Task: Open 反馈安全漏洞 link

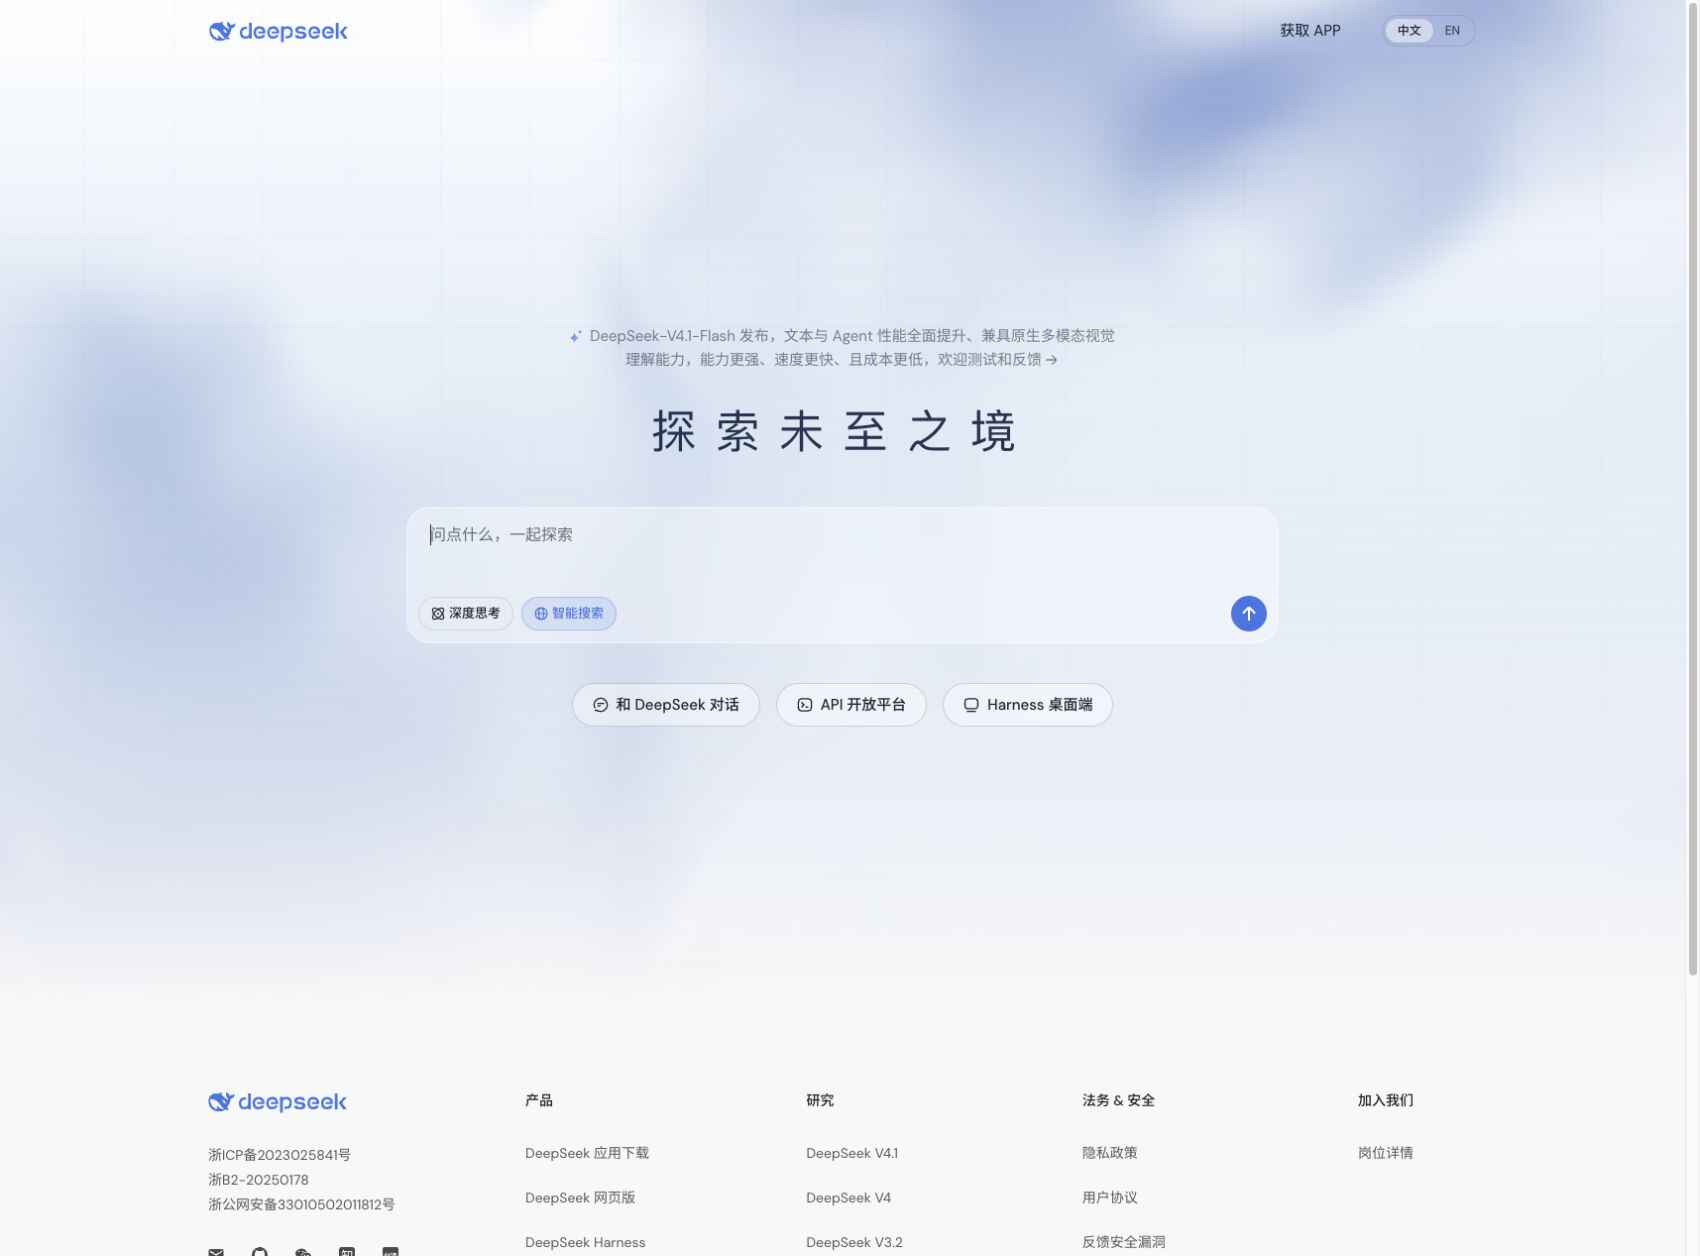Action: click(1123, 1241)
